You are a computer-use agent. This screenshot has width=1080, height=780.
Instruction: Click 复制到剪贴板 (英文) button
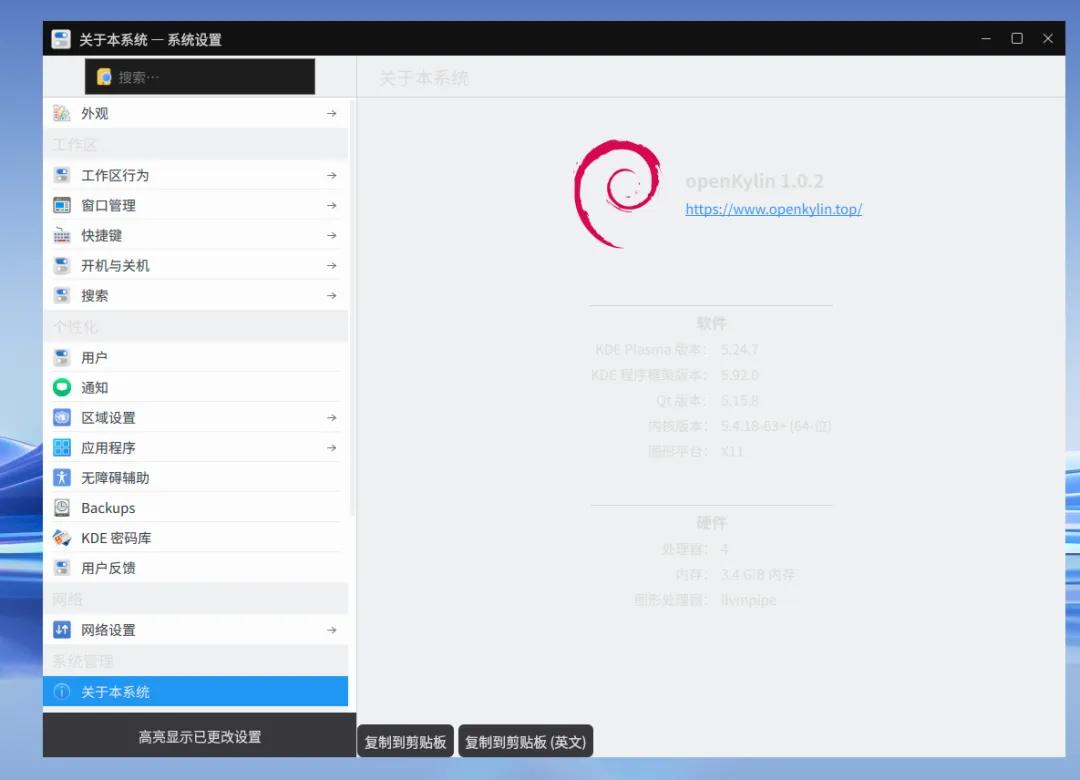(x=526, y=741)
